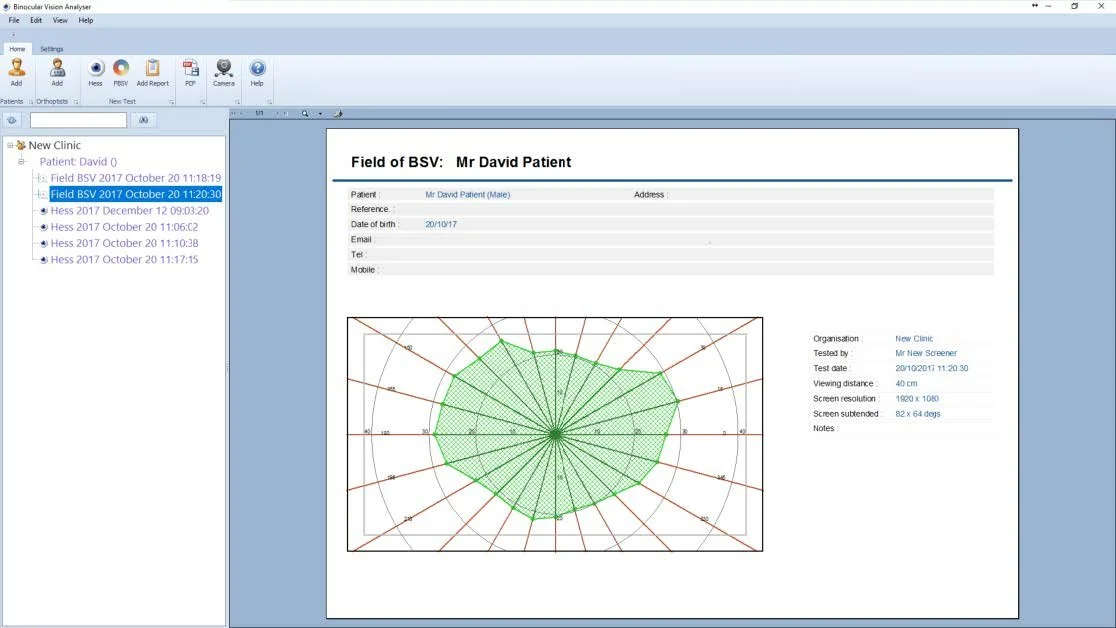
Task: Start a new Hess test
Action: click(x=95, y=73)
